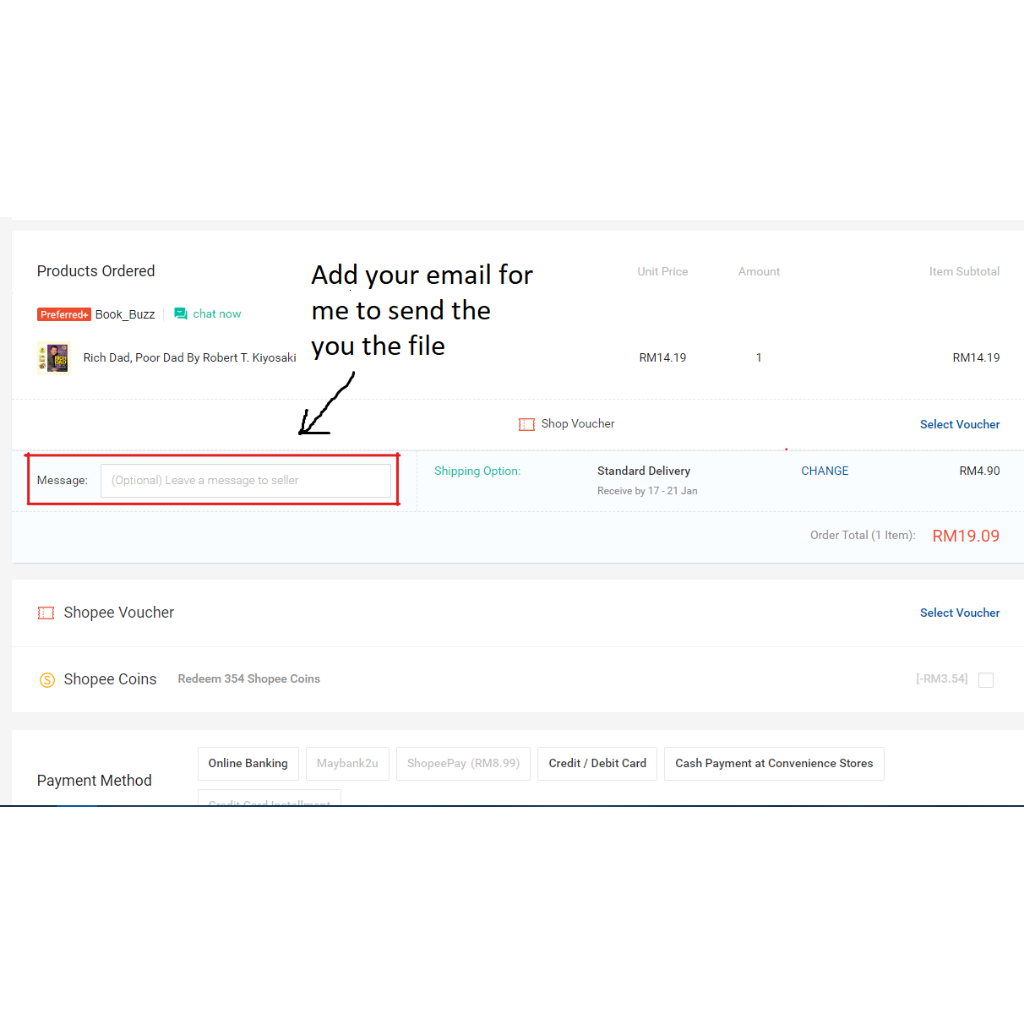Image resolution: width=1024 pixels, height=1024 pixels.
Task: Choose Online Banking payment method
Action: click(x=248, y=763)
